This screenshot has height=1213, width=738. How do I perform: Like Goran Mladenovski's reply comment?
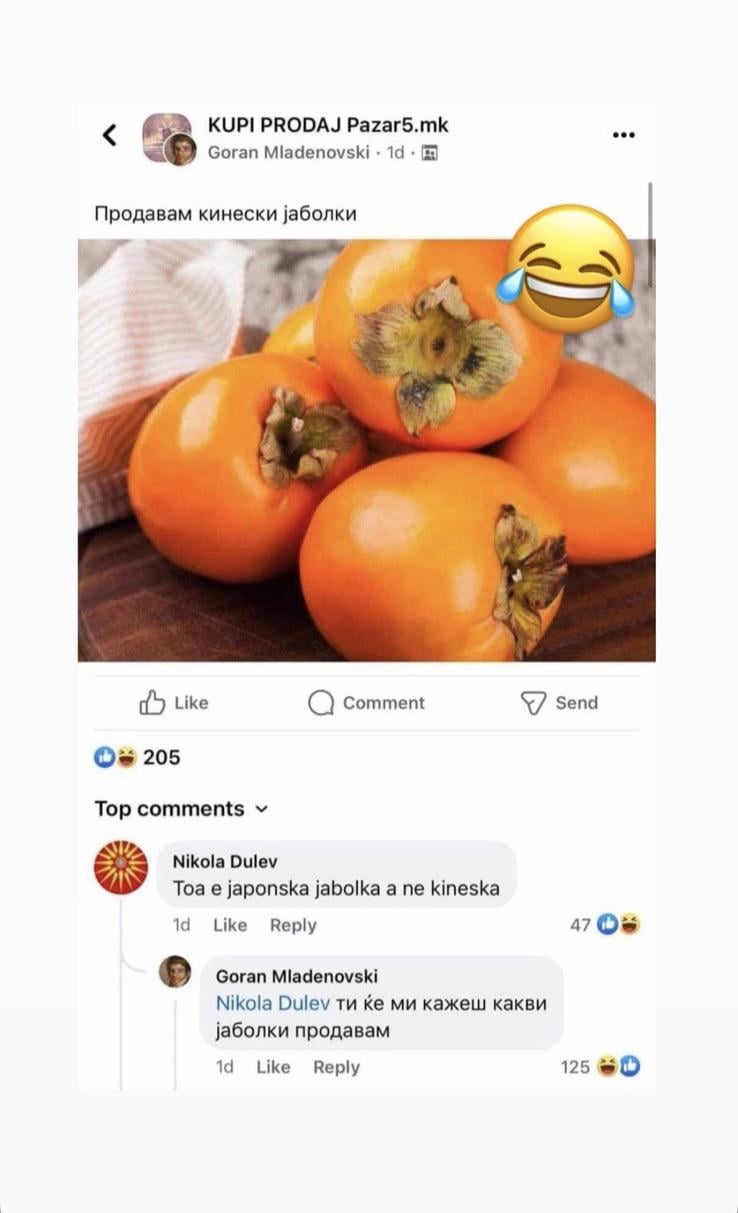tap(273, 1067)
